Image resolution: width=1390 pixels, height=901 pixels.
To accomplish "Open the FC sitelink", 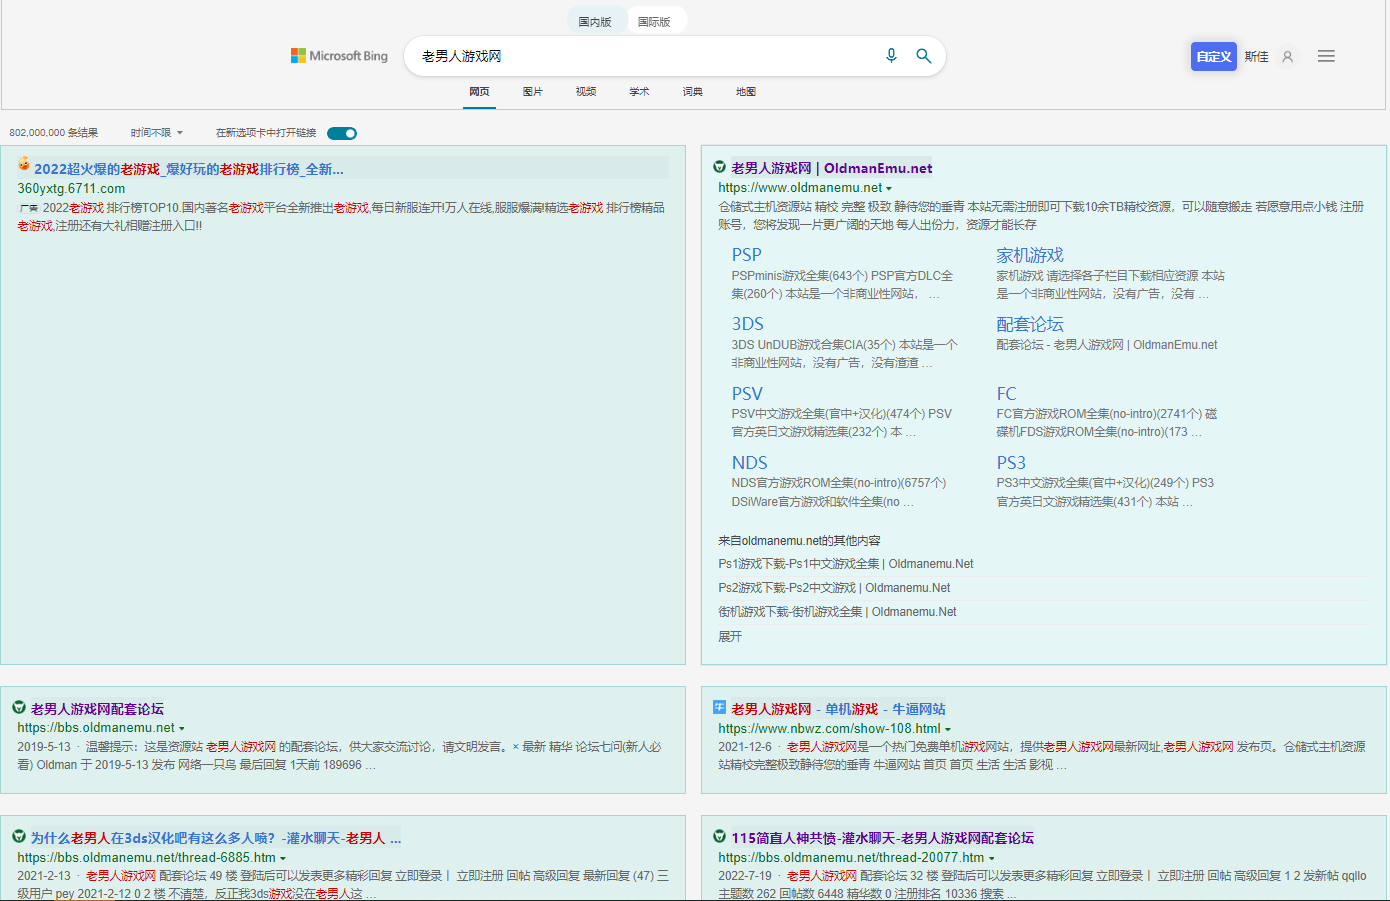I will [1006, 394].
